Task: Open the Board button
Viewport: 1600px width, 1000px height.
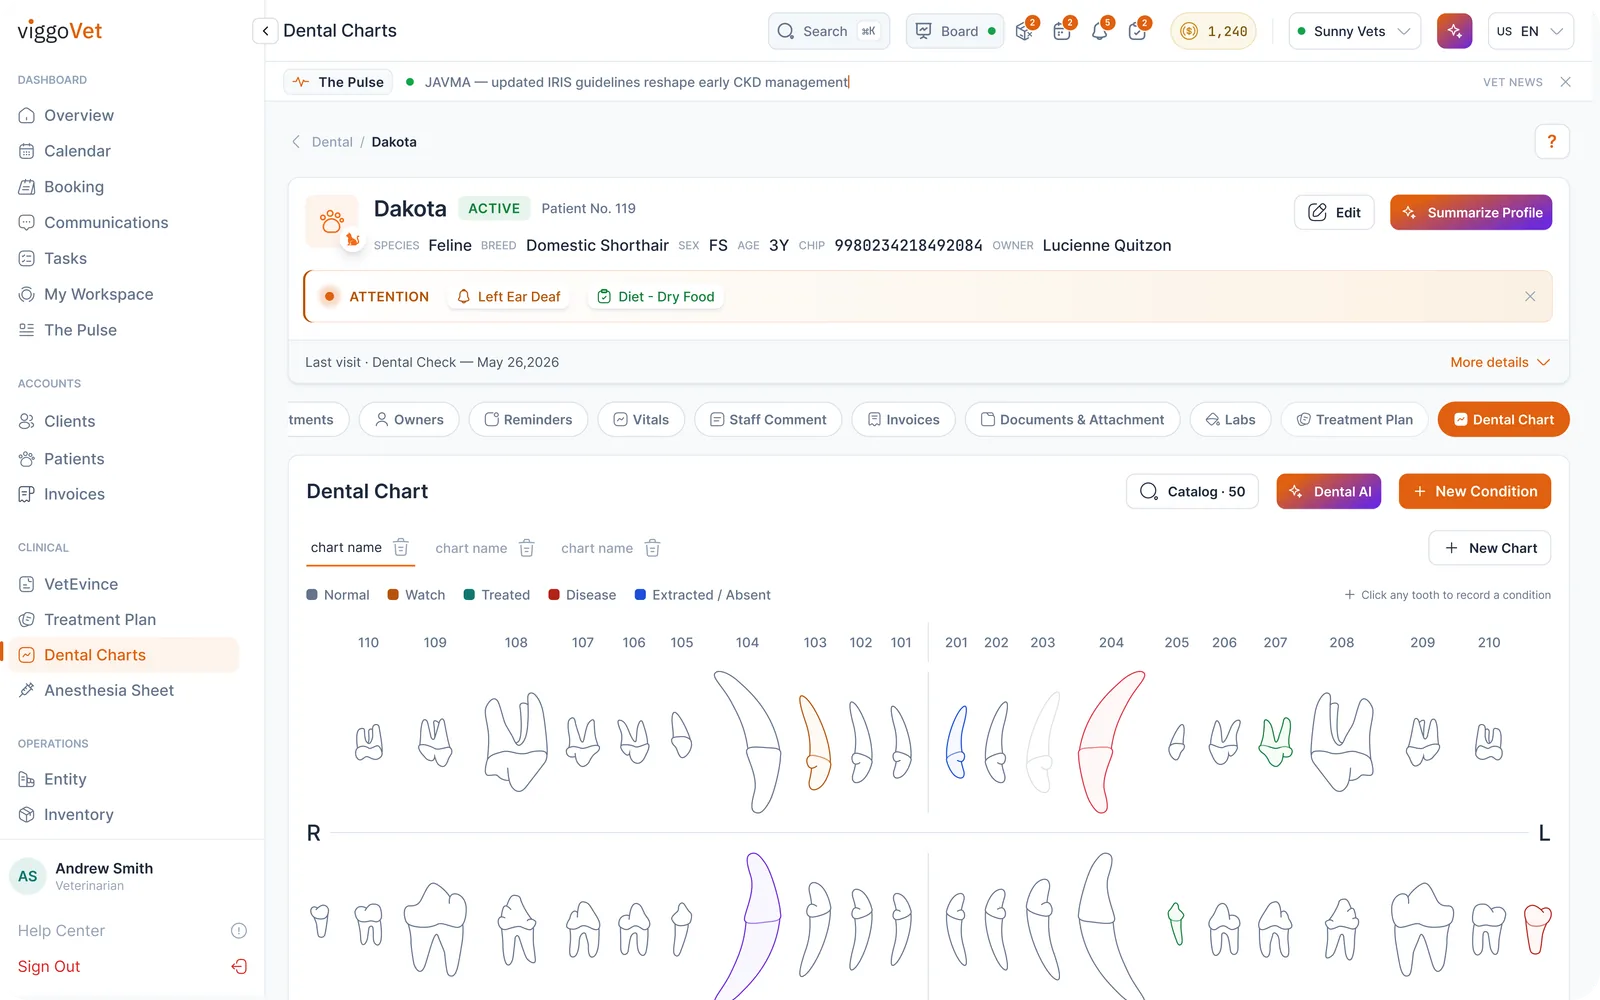Action: point(956,31)
